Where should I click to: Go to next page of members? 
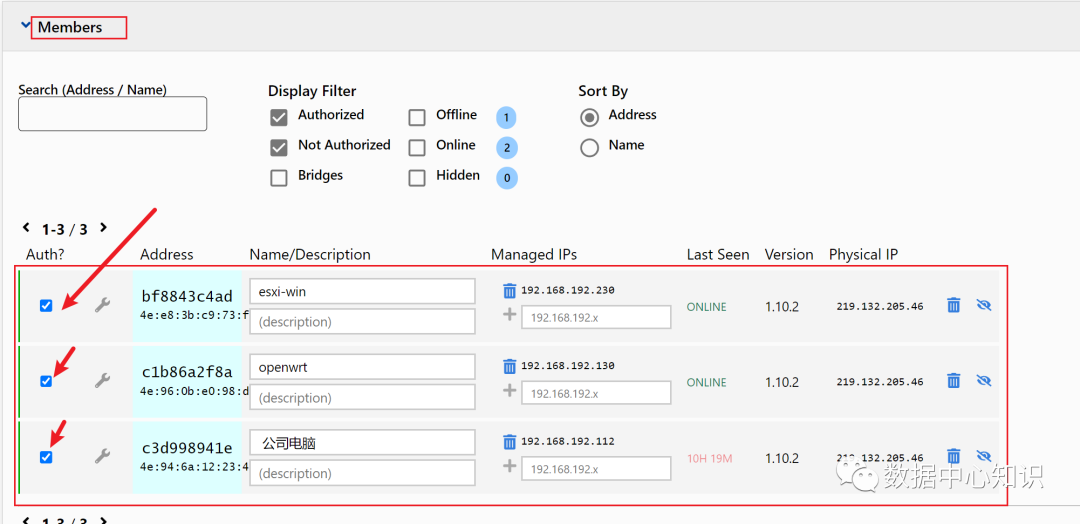click(x=103, y=228)
